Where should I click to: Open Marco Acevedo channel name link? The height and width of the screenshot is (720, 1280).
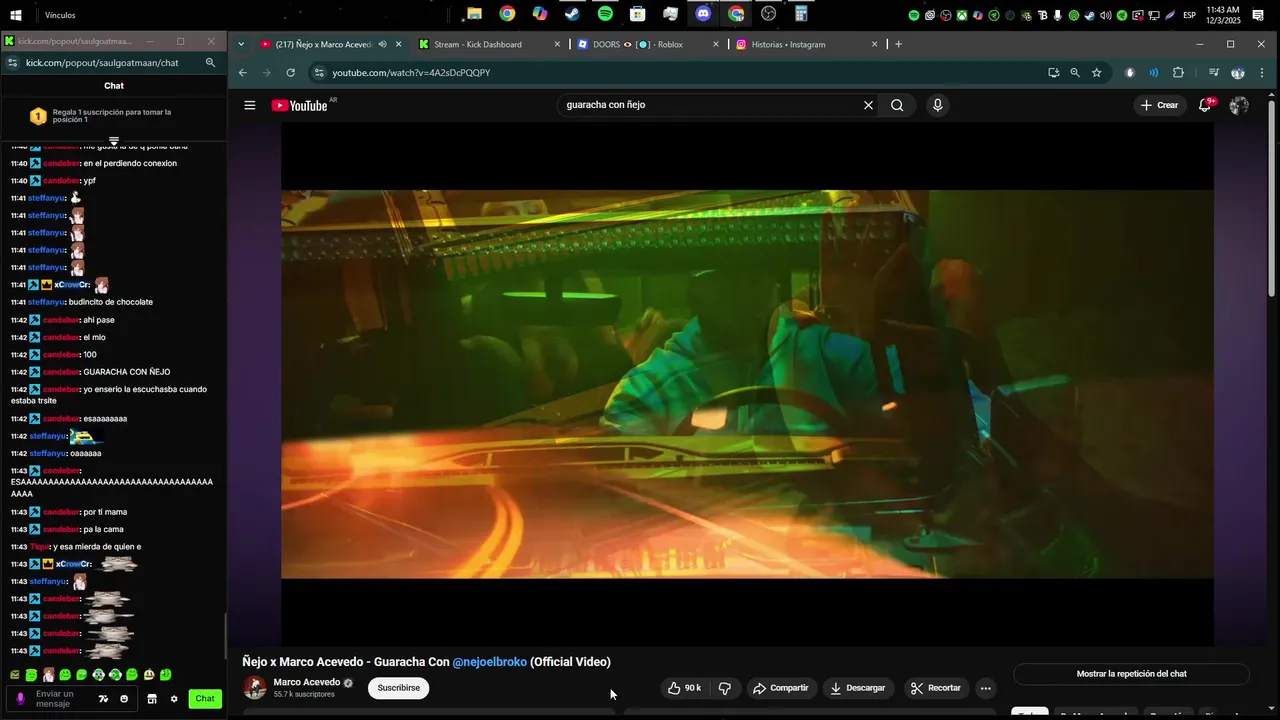(306, 682)
